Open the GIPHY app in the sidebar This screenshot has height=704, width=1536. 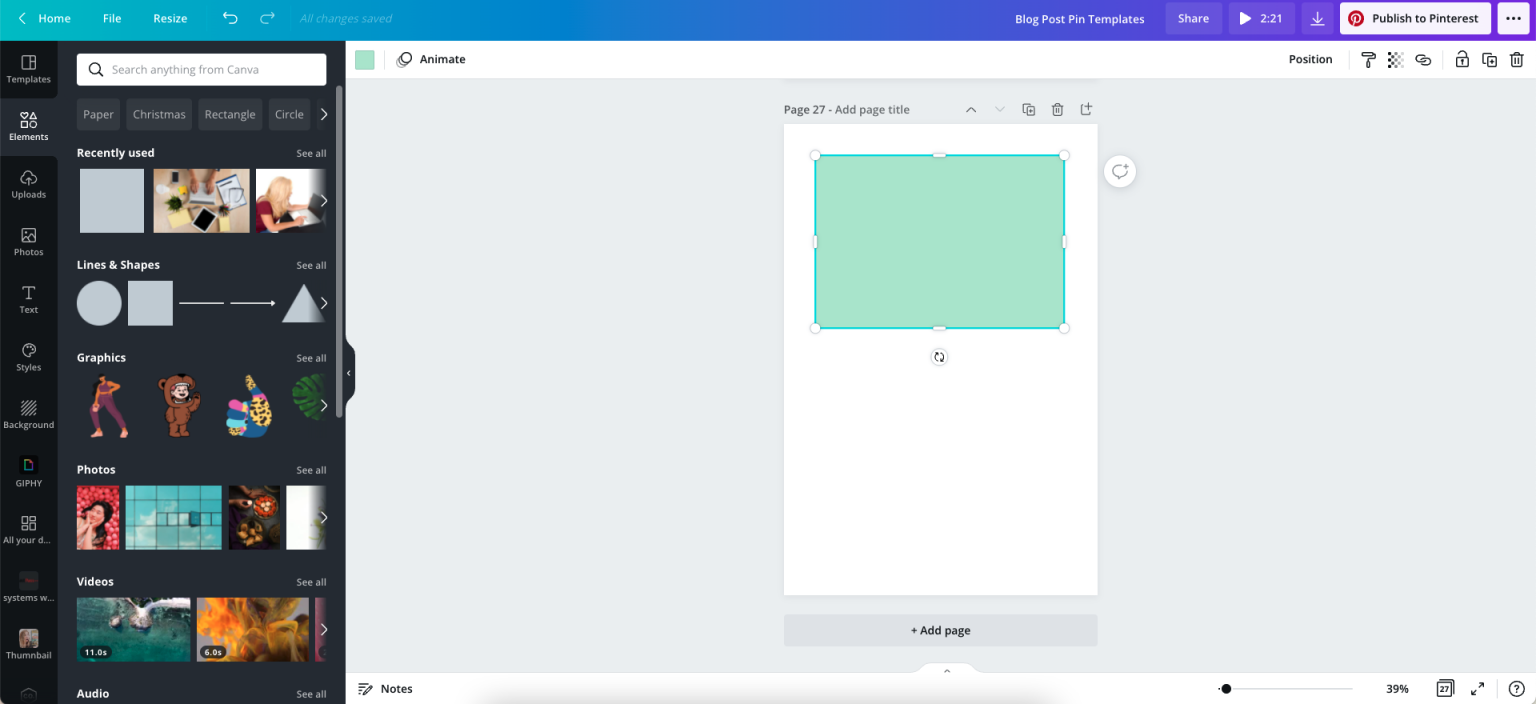pyautogui.click(x=28, y=470)
